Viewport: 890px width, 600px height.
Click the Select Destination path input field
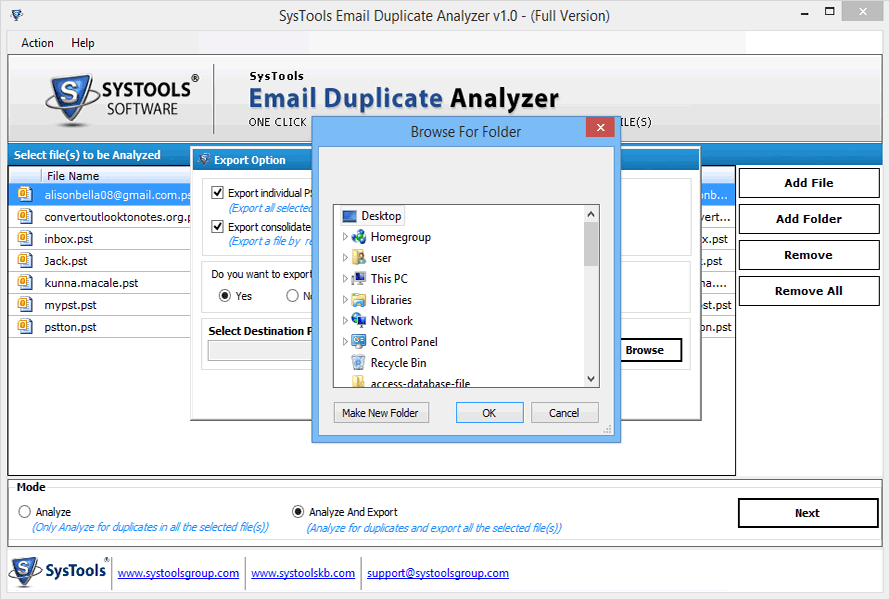(x=260, y=351)
